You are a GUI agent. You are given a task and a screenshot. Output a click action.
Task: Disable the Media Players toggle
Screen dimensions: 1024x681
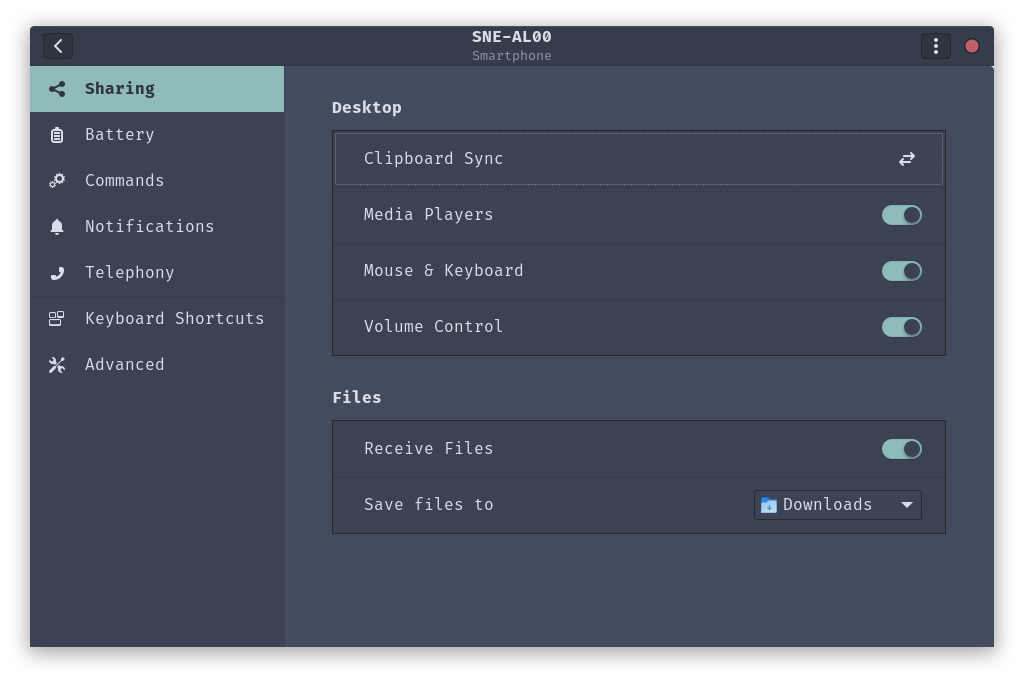pyautogui.click(x=901, y=215)
